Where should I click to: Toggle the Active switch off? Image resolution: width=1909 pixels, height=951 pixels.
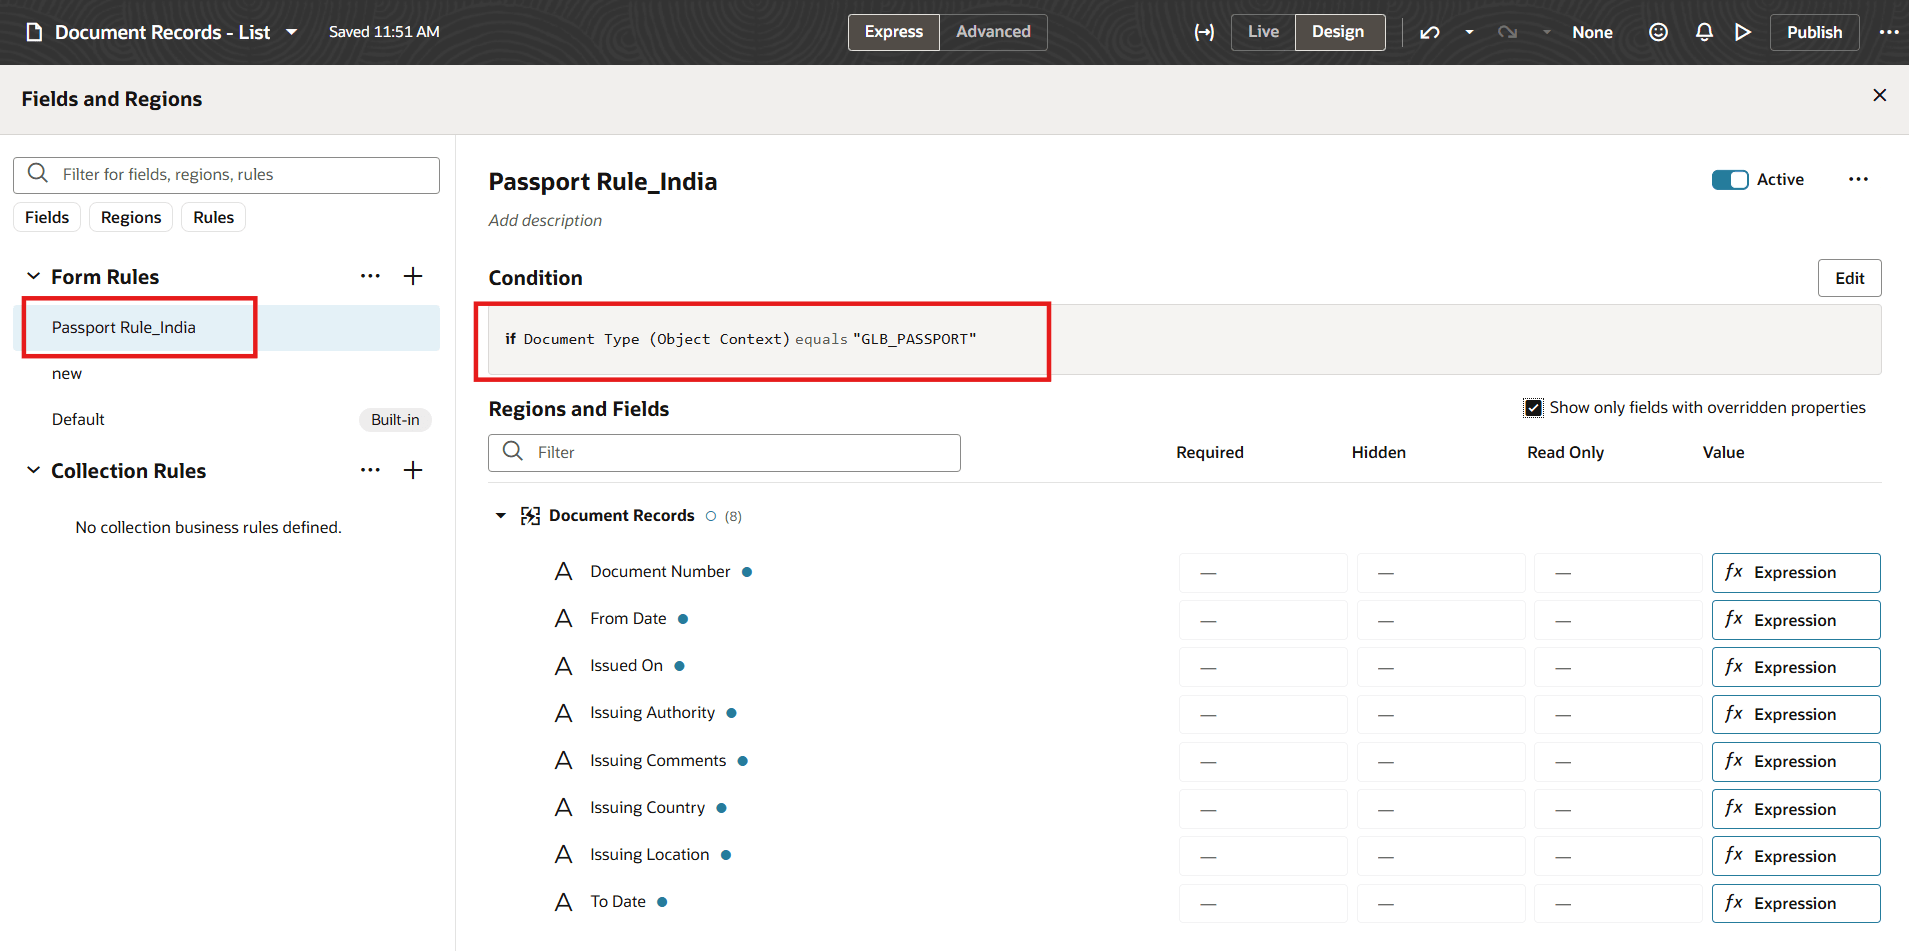pyautogui.click(x=1730, y=180)
